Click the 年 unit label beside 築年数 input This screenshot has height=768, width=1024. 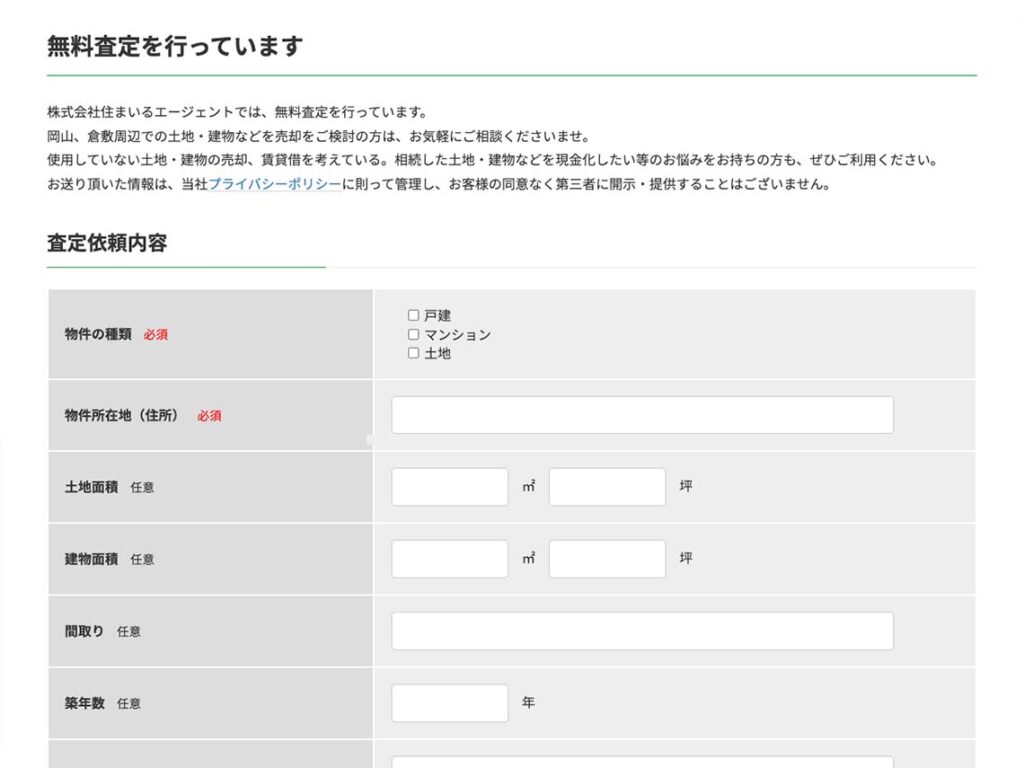pyautogui.click(x=527, y=702)
